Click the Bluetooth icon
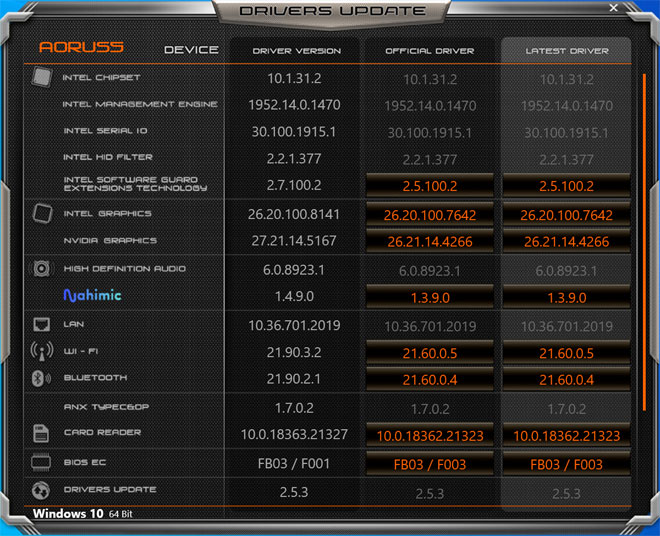 pyautogui.click(x=41, y=378)
